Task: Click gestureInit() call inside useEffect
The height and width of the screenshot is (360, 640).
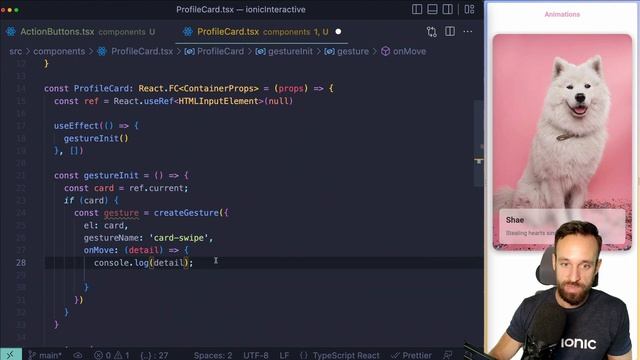Action: (x=96, y=138)
